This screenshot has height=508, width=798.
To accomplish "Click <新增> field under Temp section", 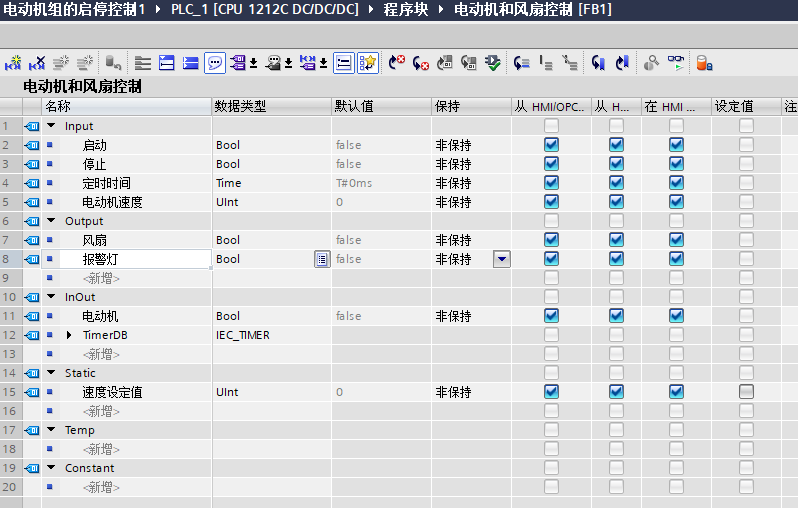I will point(101,449).
